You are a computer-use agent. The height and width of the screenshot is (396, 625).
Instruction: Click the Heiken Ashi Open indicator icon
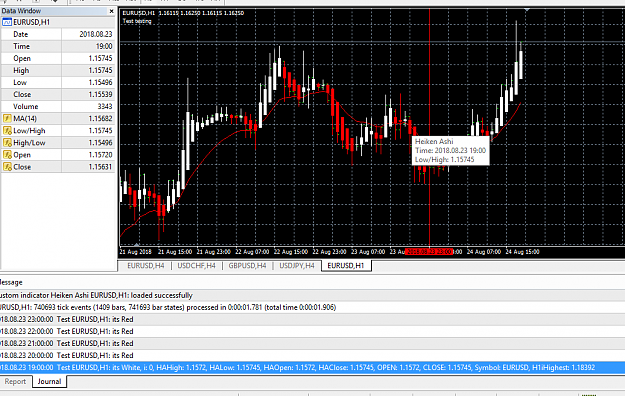(7, 155)
